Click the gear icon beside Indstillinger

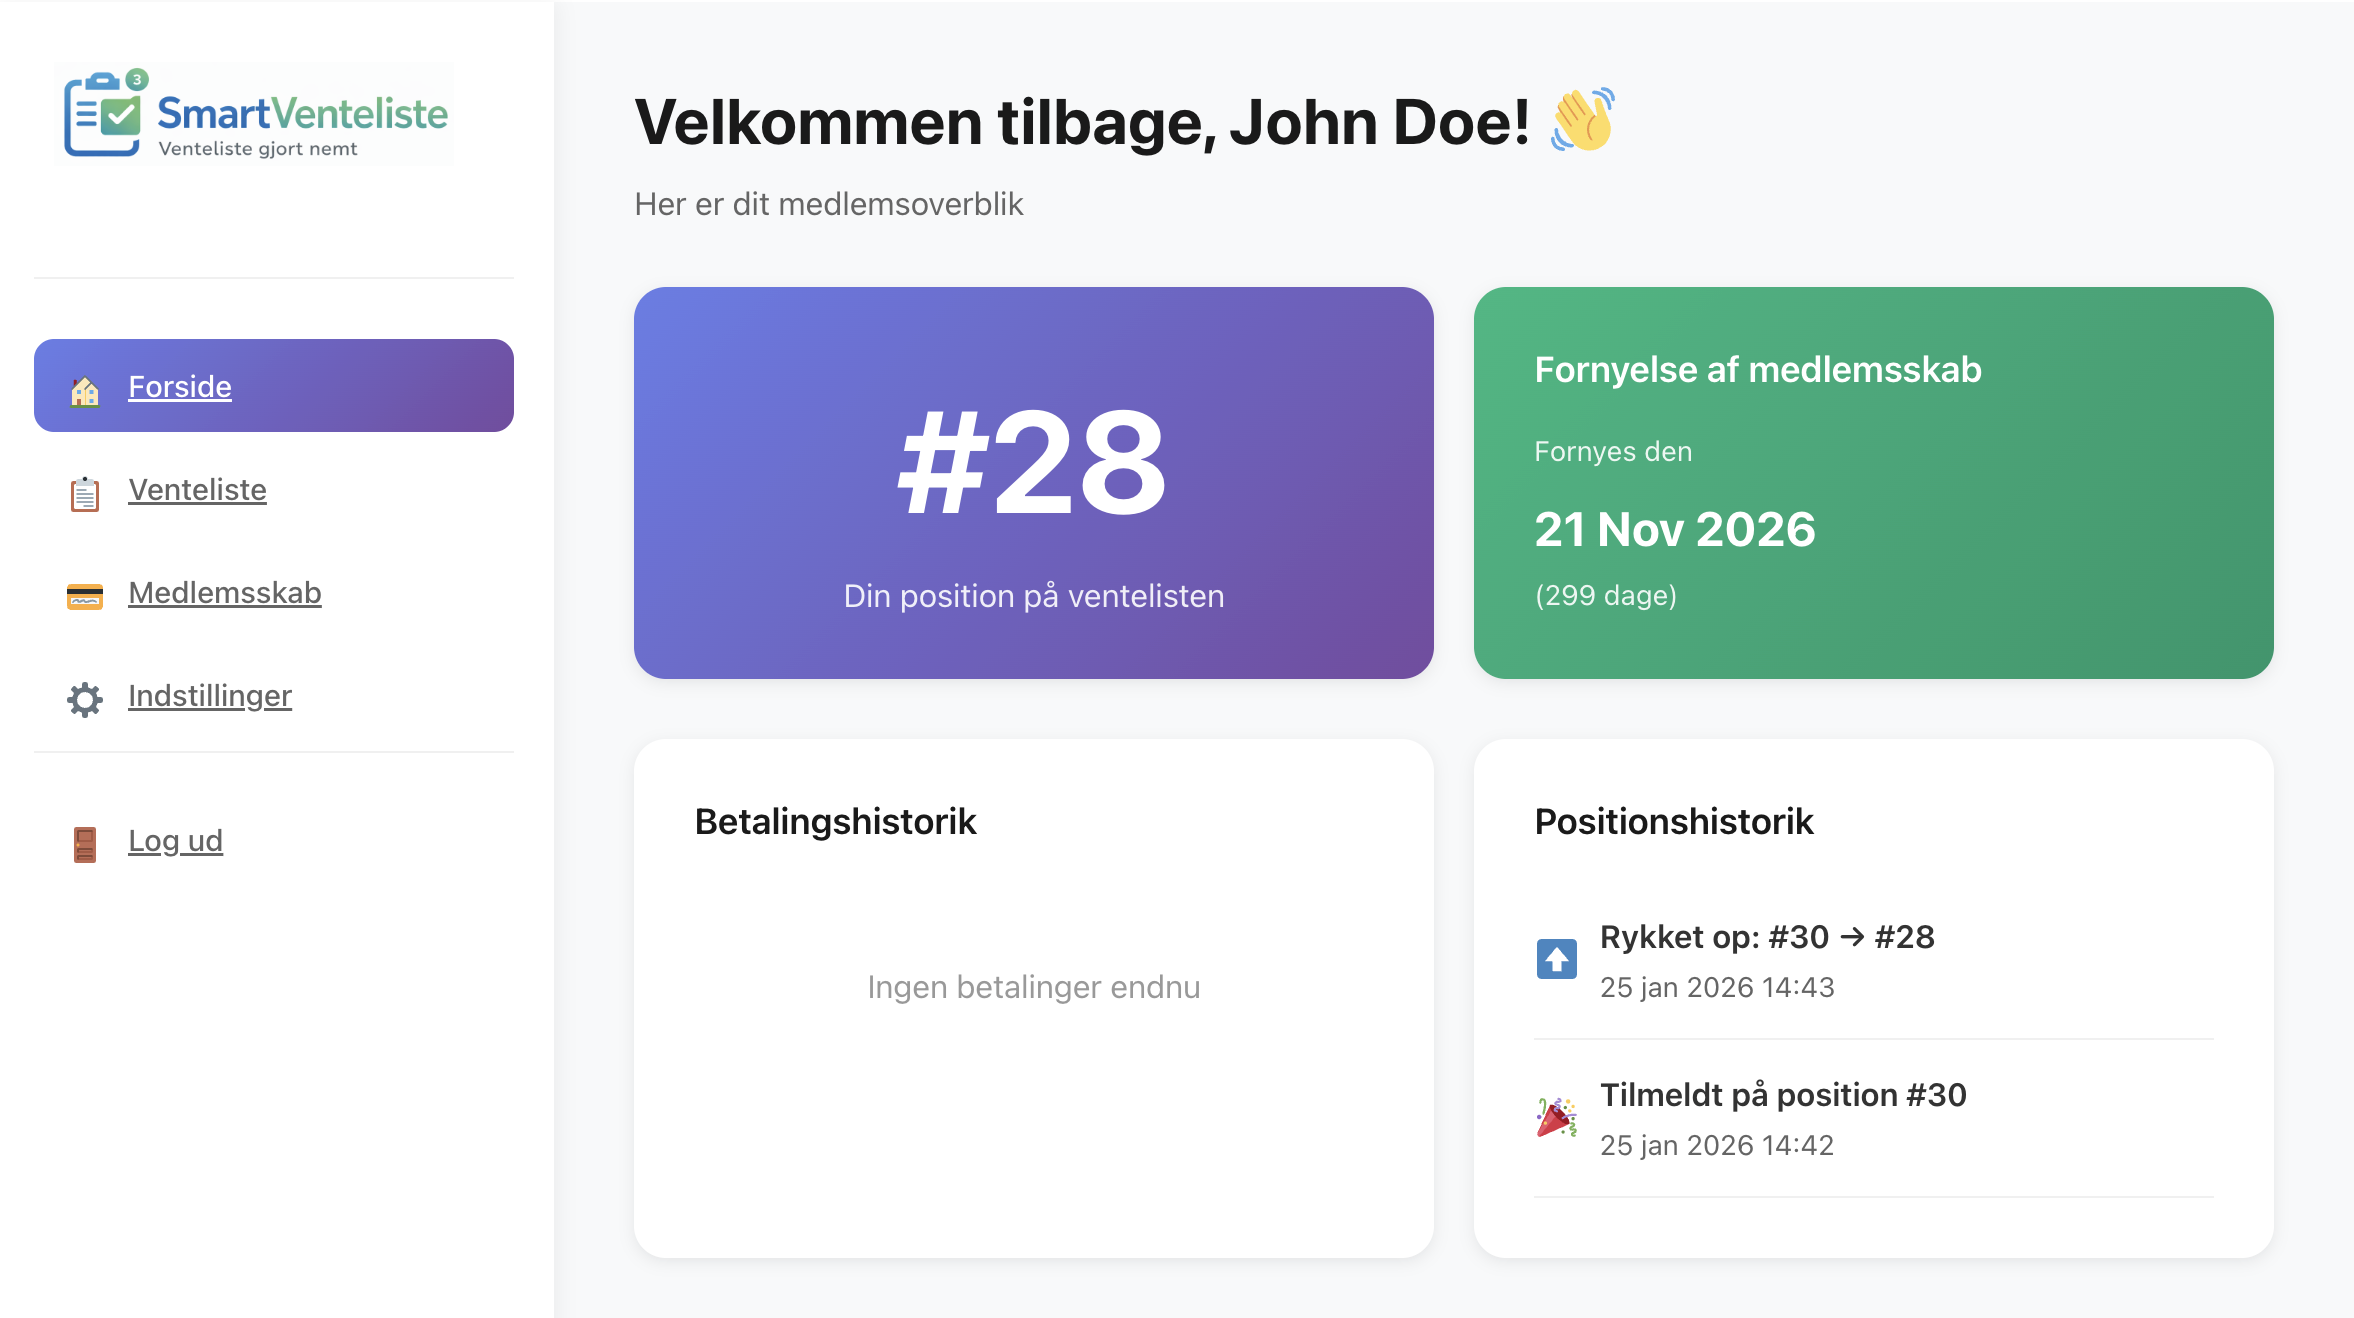85,699
